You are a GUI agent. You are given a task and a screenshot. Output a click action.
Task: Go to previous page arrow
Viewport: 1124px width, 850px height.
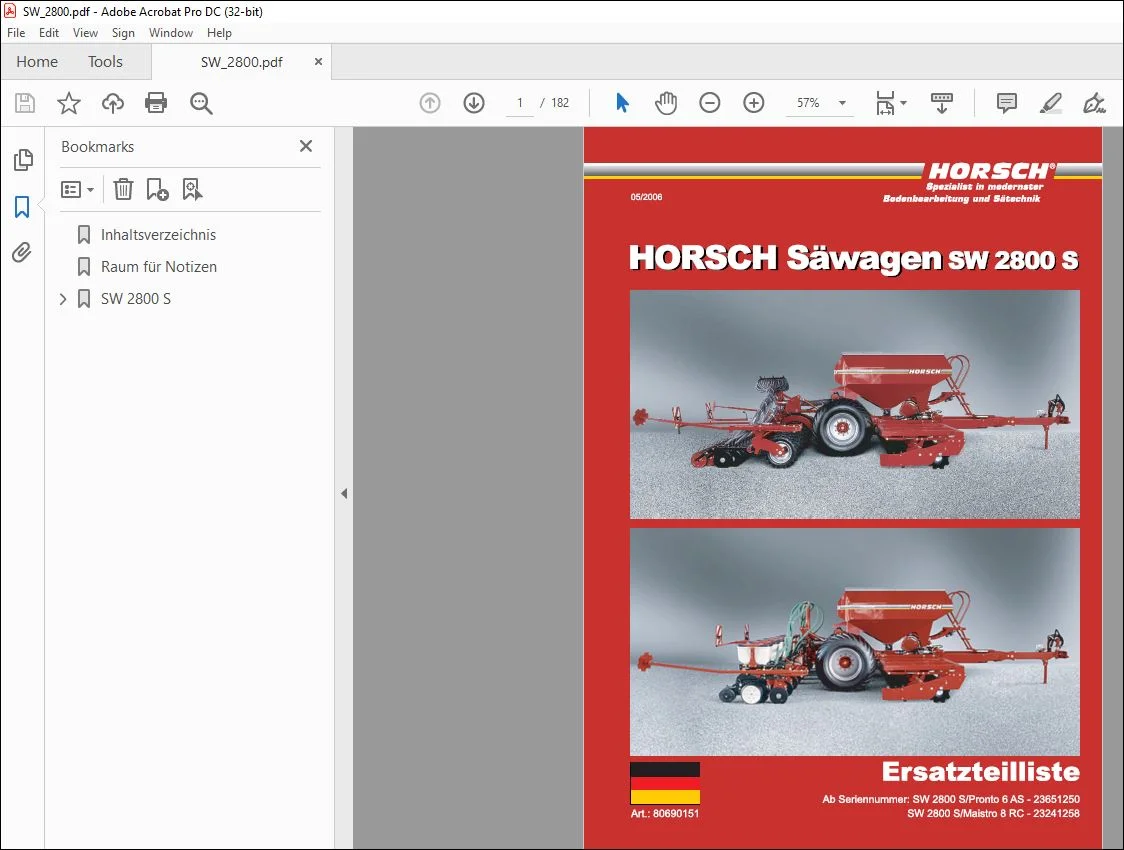(430, 103)
